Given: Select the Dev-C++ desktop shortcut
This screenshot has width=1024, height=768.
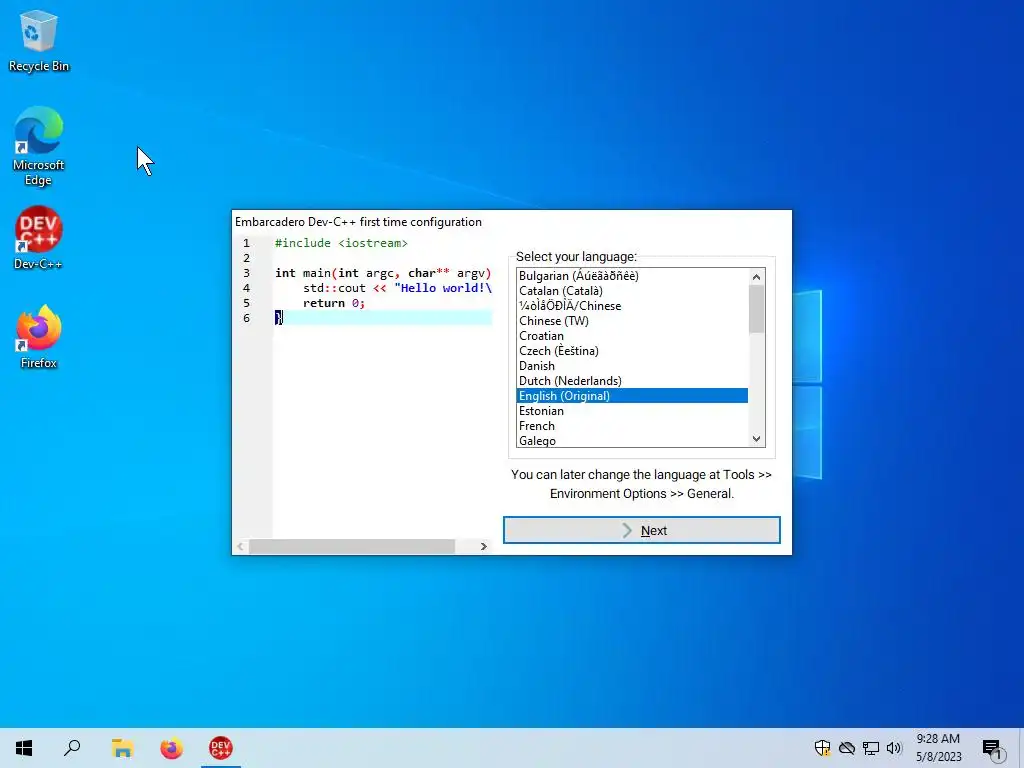Looking at the screenshot, I should pyautogui.click(x=38, y=238).
